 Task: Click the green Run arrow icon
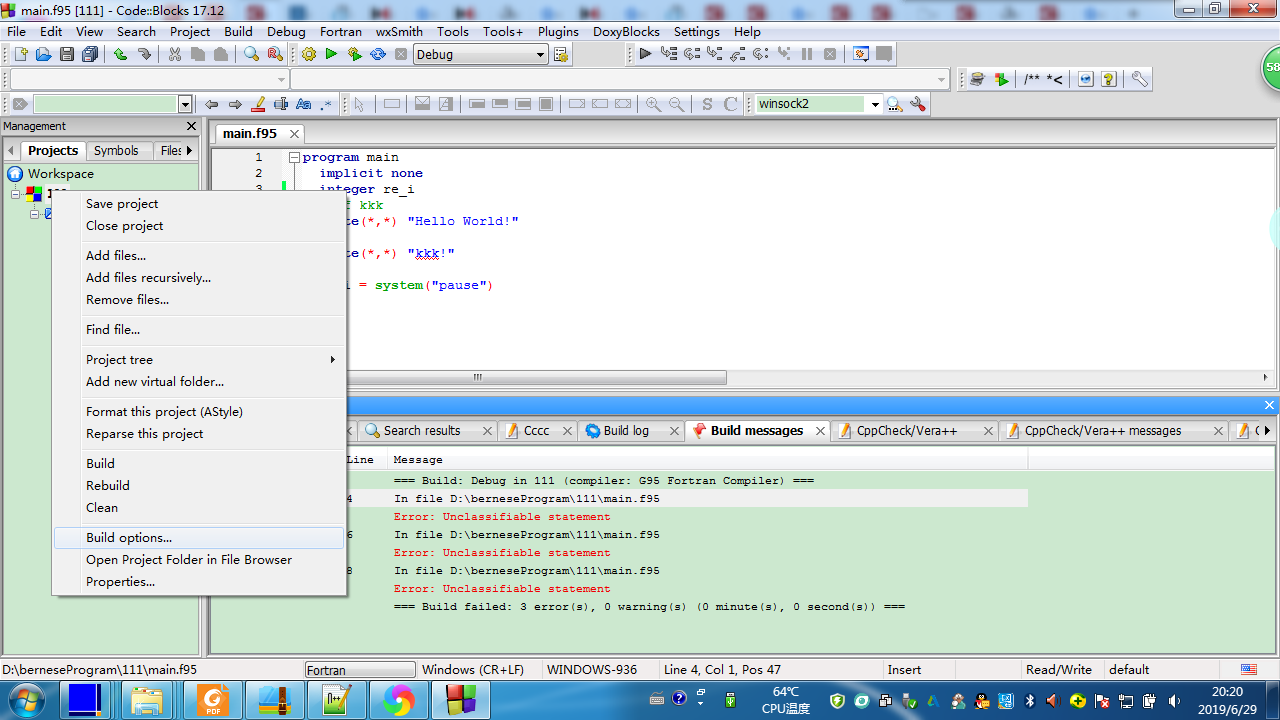331,54
